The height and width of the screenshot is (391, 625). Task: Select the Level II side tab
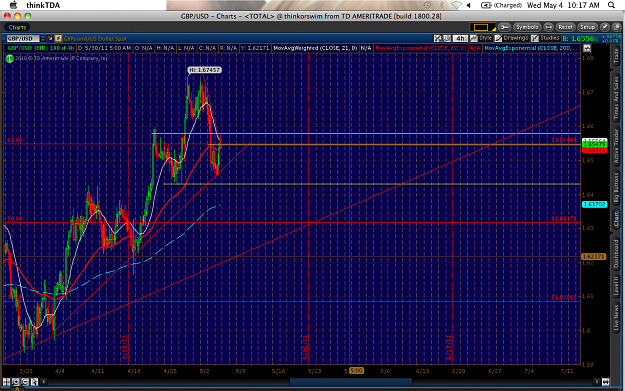616,286
